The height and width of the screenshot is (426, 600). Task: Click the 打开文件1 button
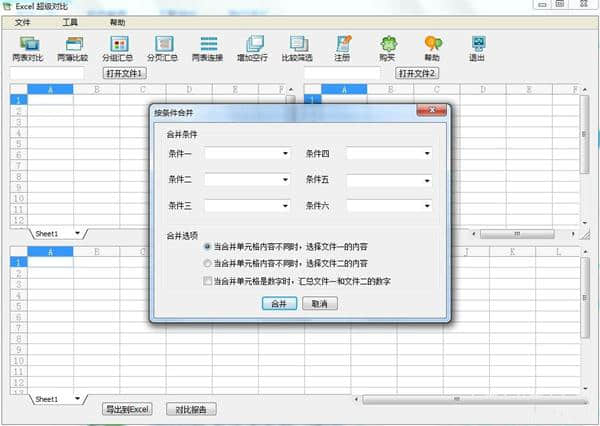tap(124, 74)
